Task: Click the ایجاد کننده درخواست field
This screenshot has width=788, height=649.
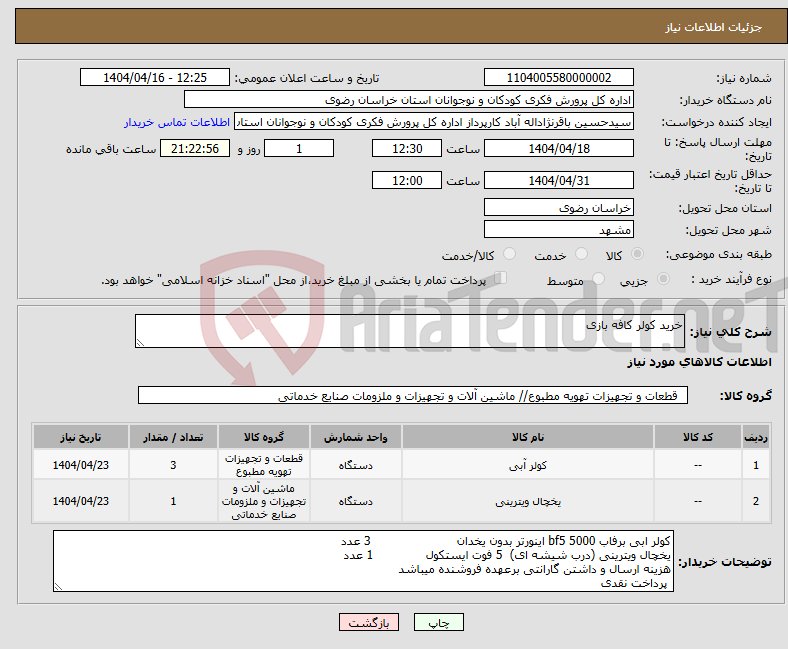Action: [x=434, y=122]
